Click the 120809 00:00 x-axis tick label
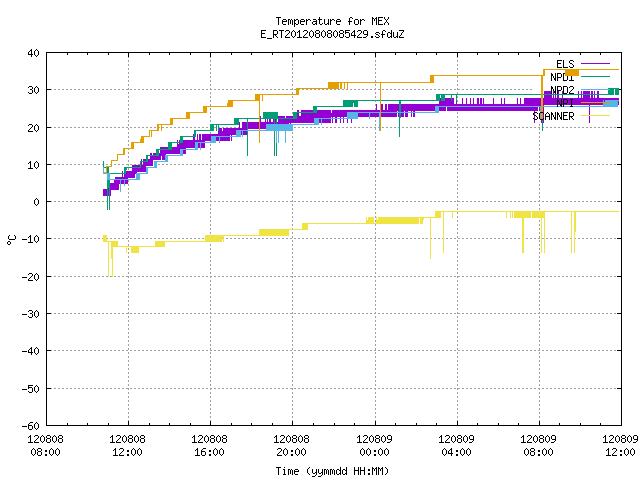This screenshot has height=480, width=640. click(374, 446)
